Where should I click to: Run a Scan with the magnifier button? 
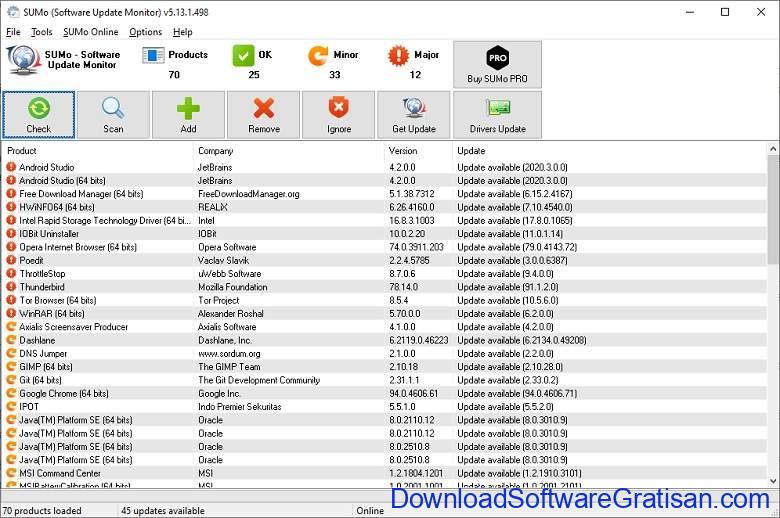pyautogui.click(x=113, y=114)
